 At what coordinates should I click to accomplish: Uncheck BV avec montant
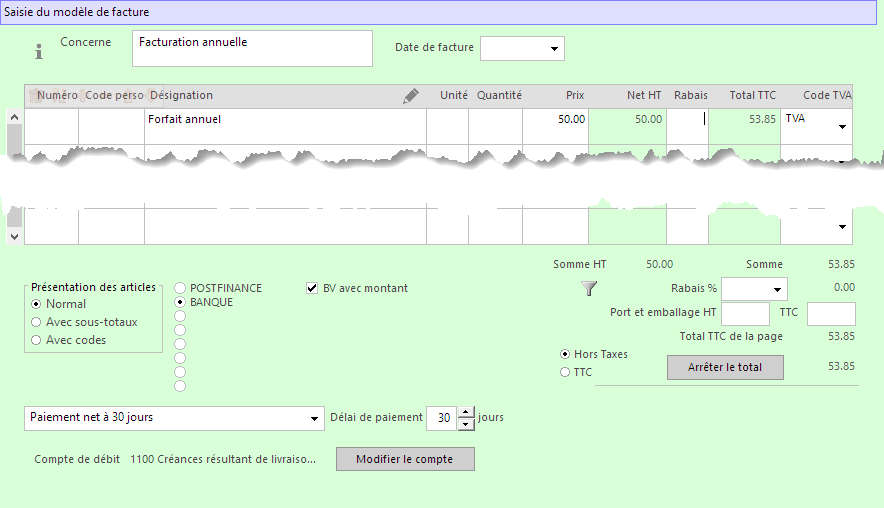coord(312,288)
